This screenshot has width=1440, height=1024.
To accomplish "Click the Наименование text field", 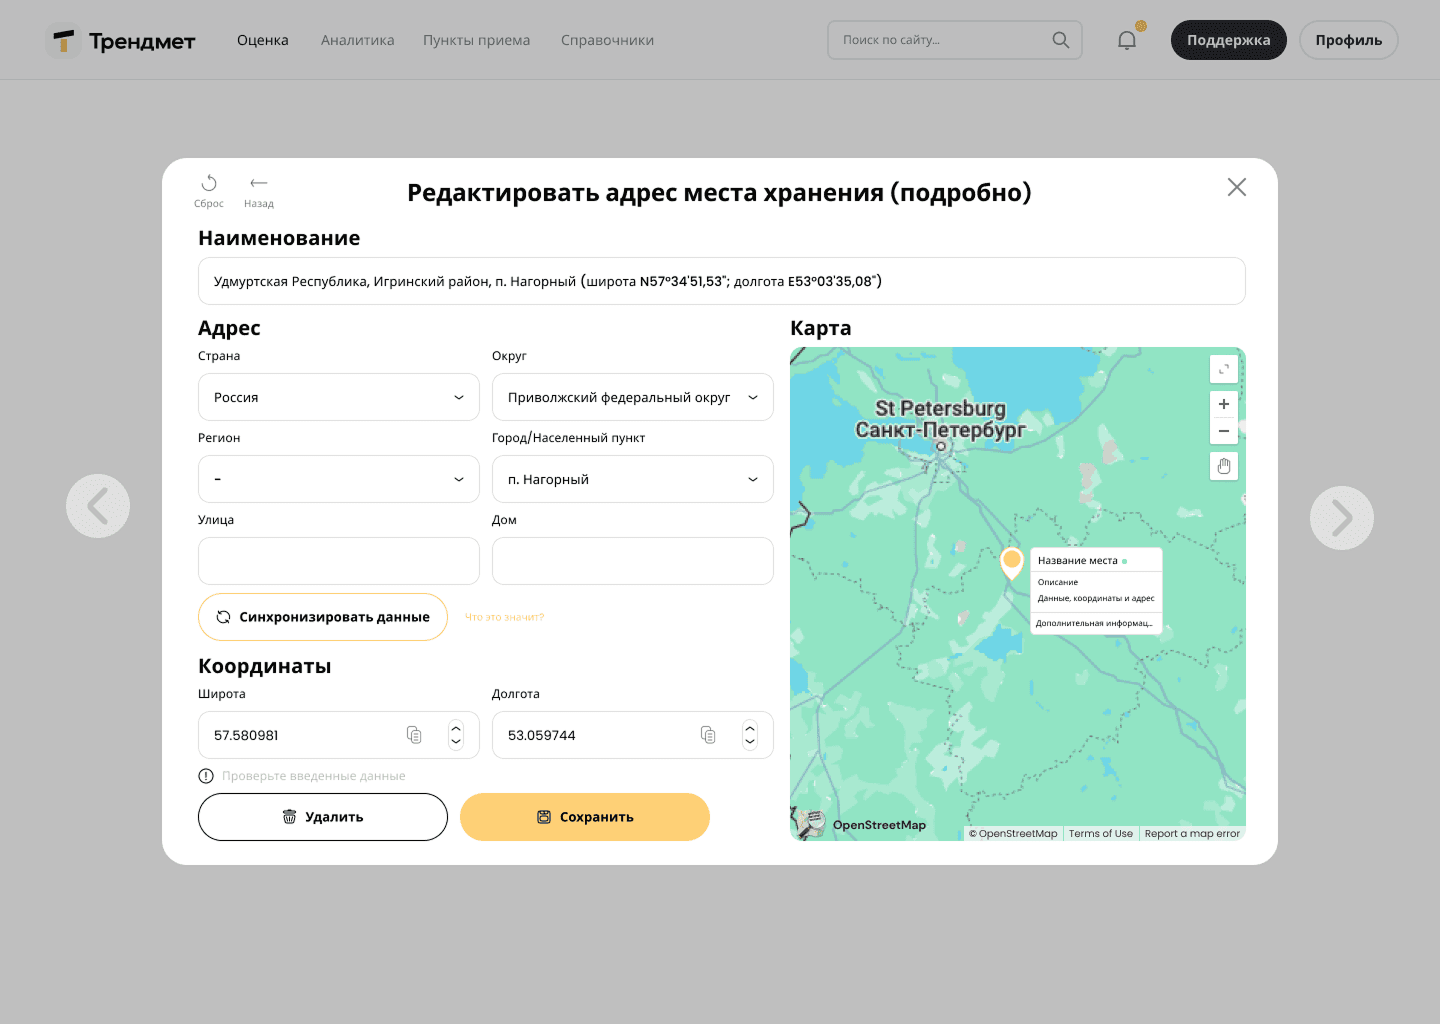I will click(x=722, y=281).
